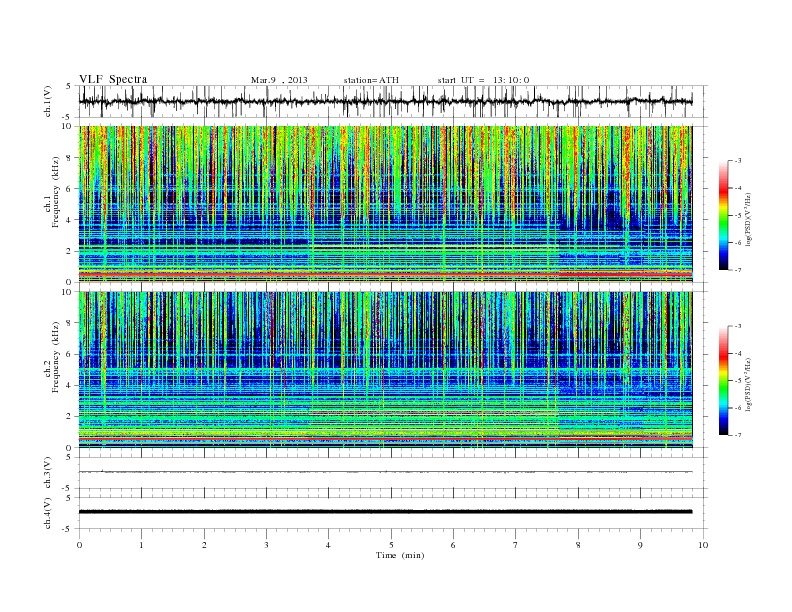792x612 pixels.
Task: Click the "station=ATH" header text
Action: click(371, 80)
